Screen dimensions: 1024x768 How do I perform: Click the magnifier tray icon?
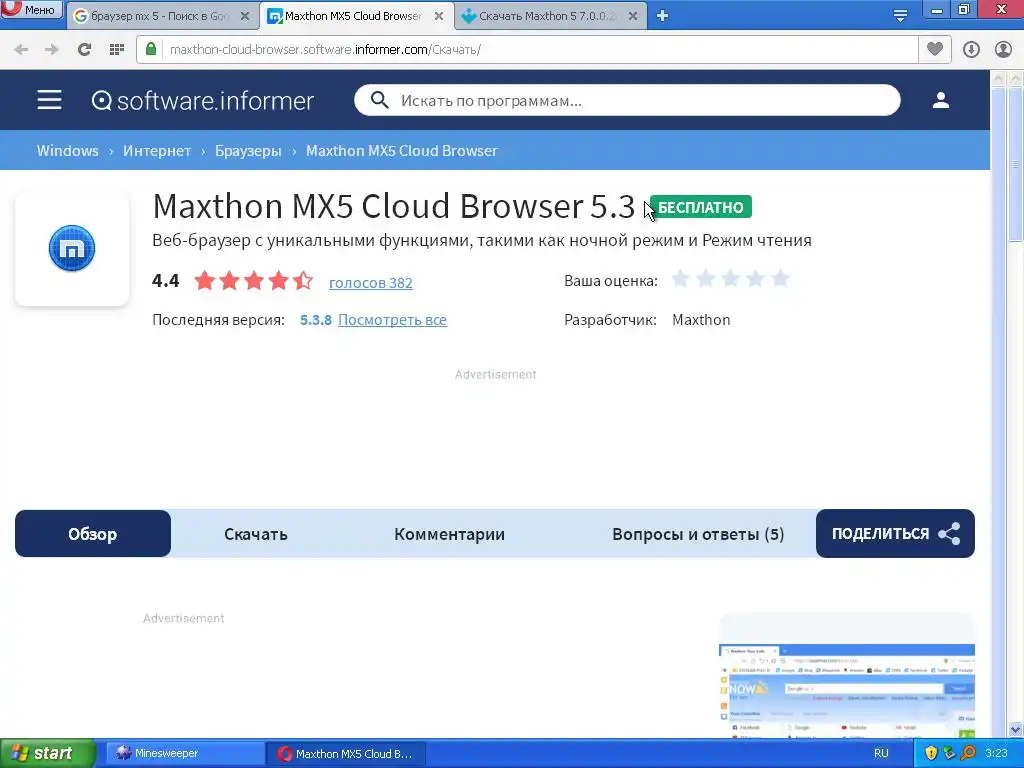pos(968,753)
